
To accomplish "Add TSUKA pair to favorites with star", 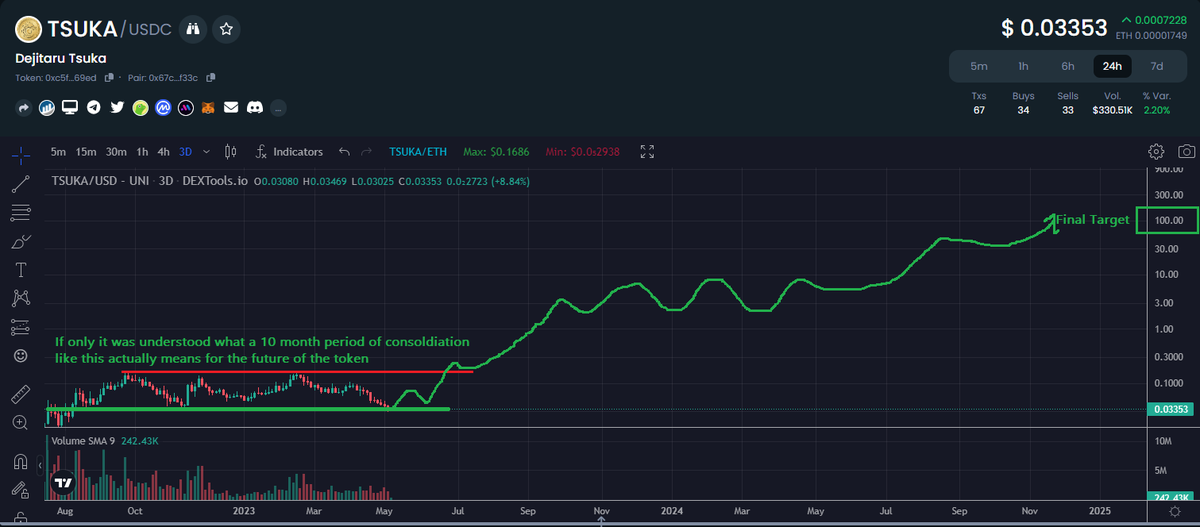I will click(227, 30).
